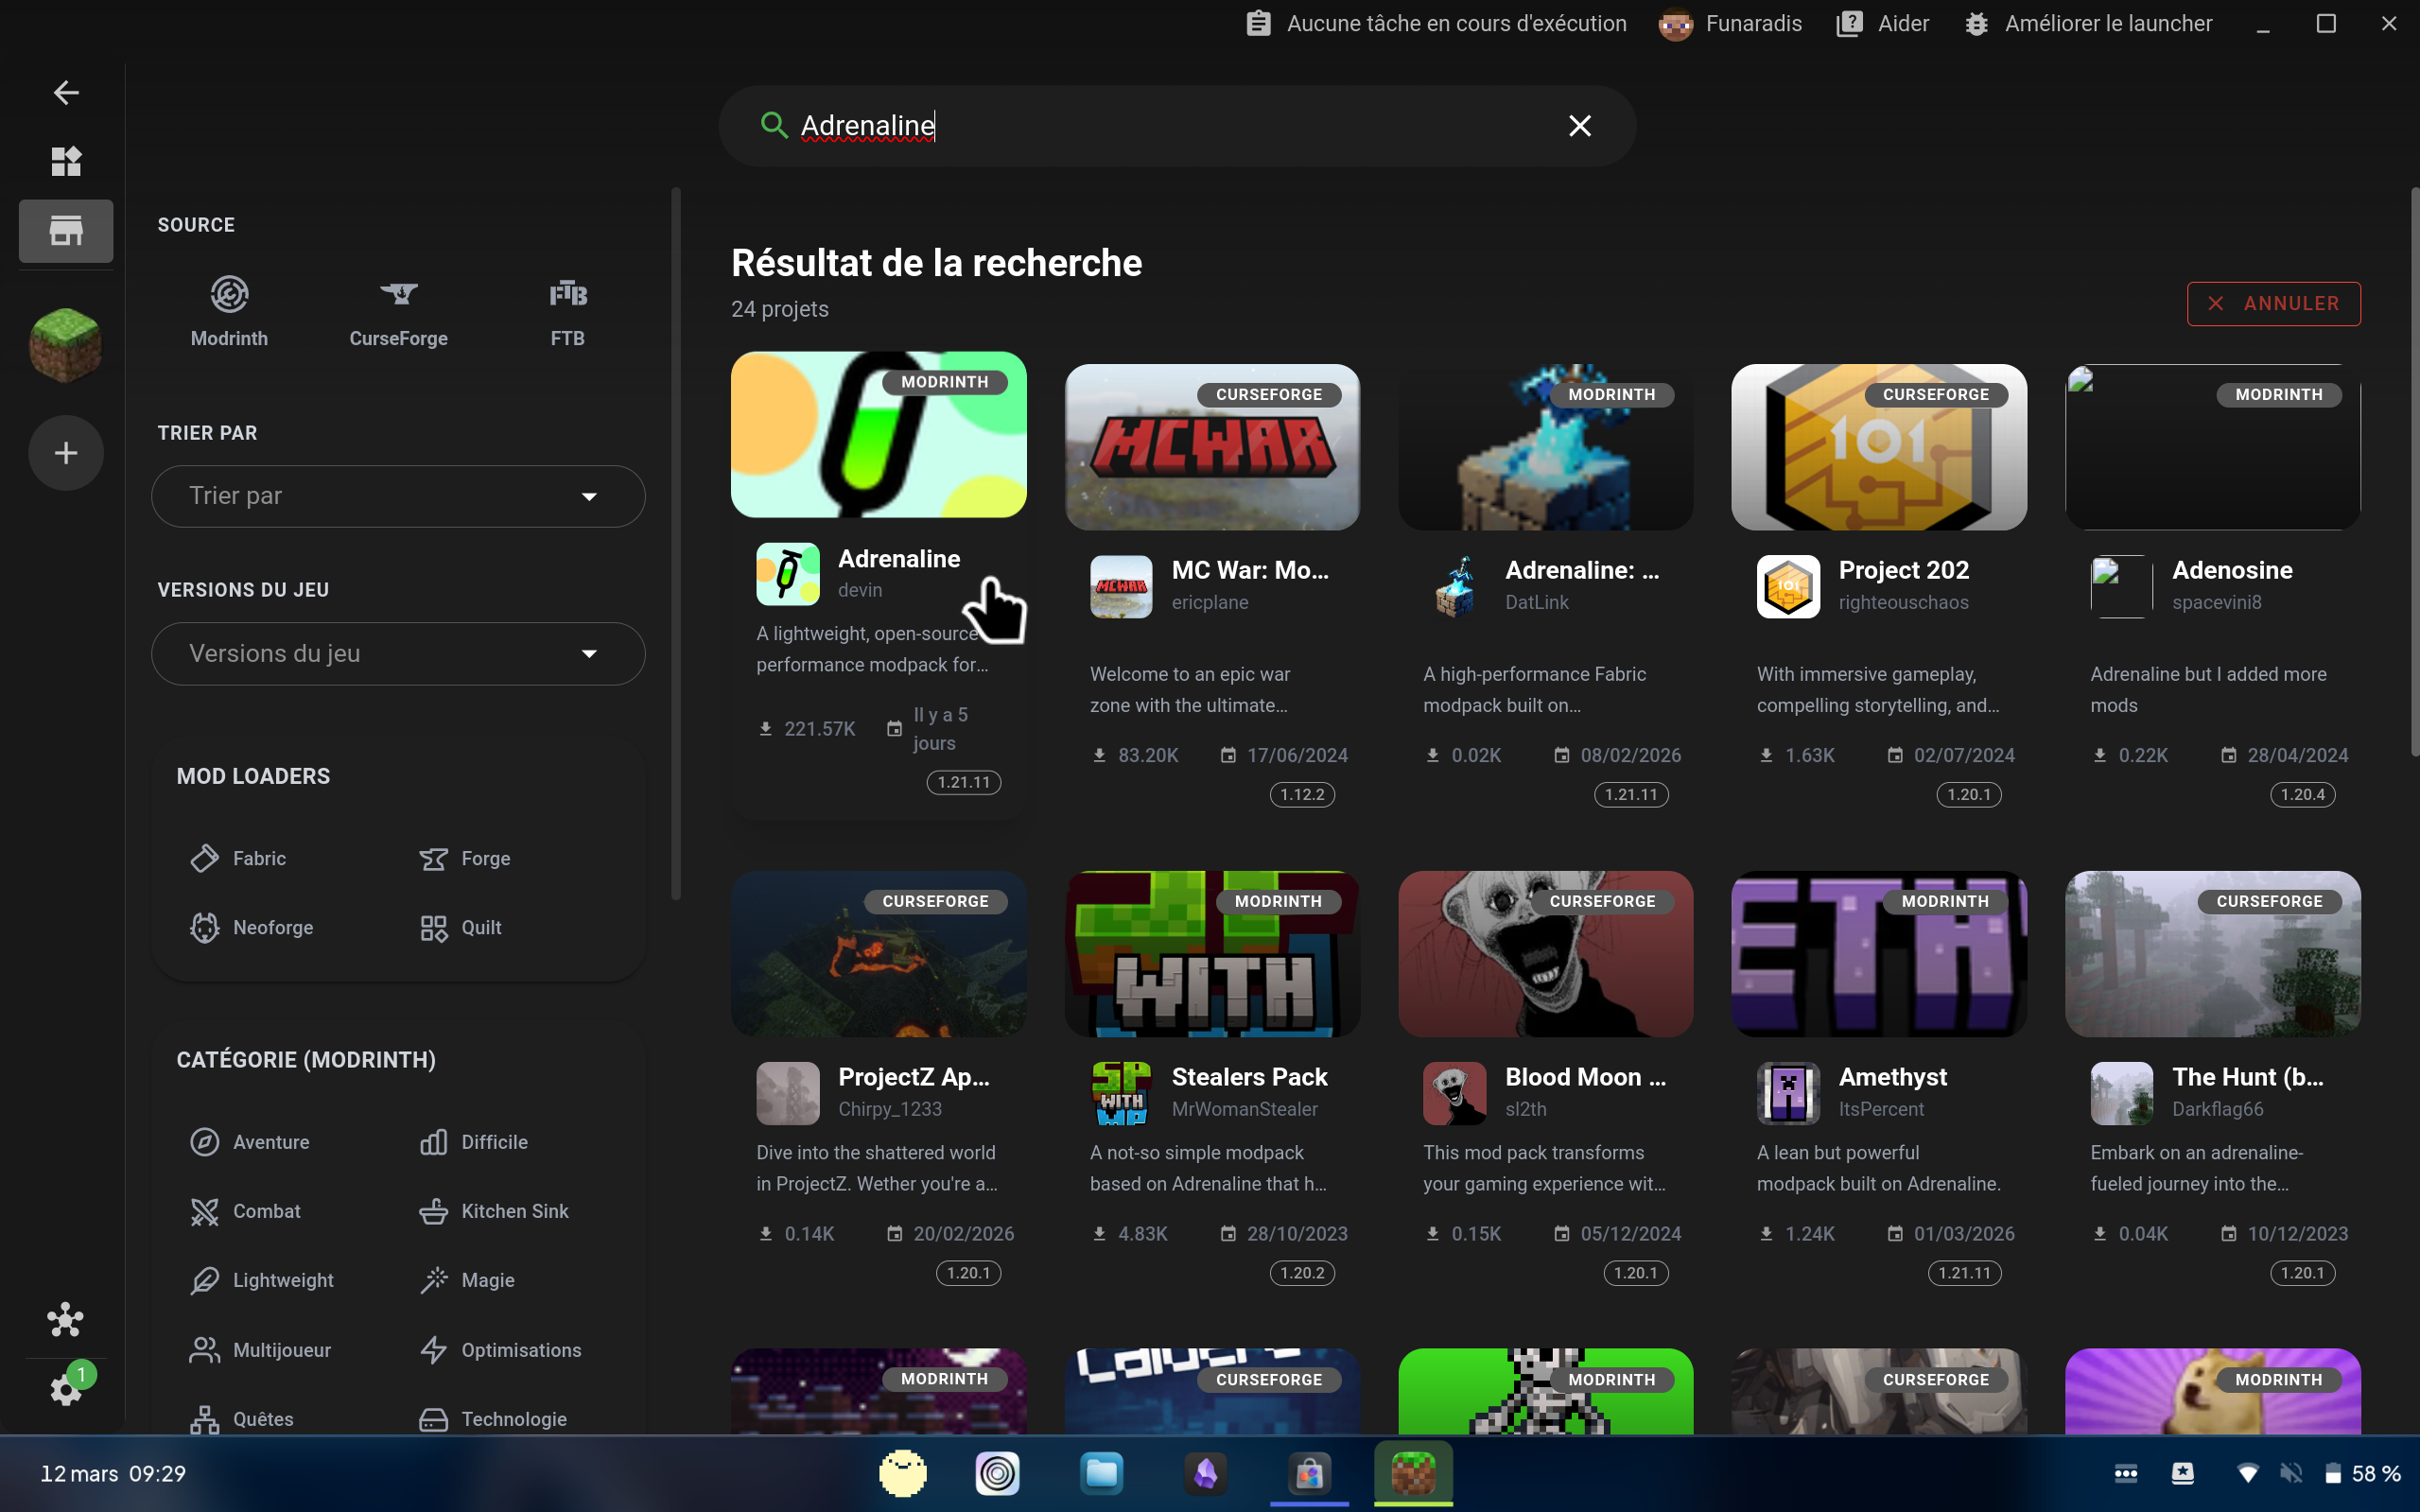The width and height of the screenshot is (2420, 1512).
Task: Open the Project 202 banner thumbnail
Action: coord(1879,447)
